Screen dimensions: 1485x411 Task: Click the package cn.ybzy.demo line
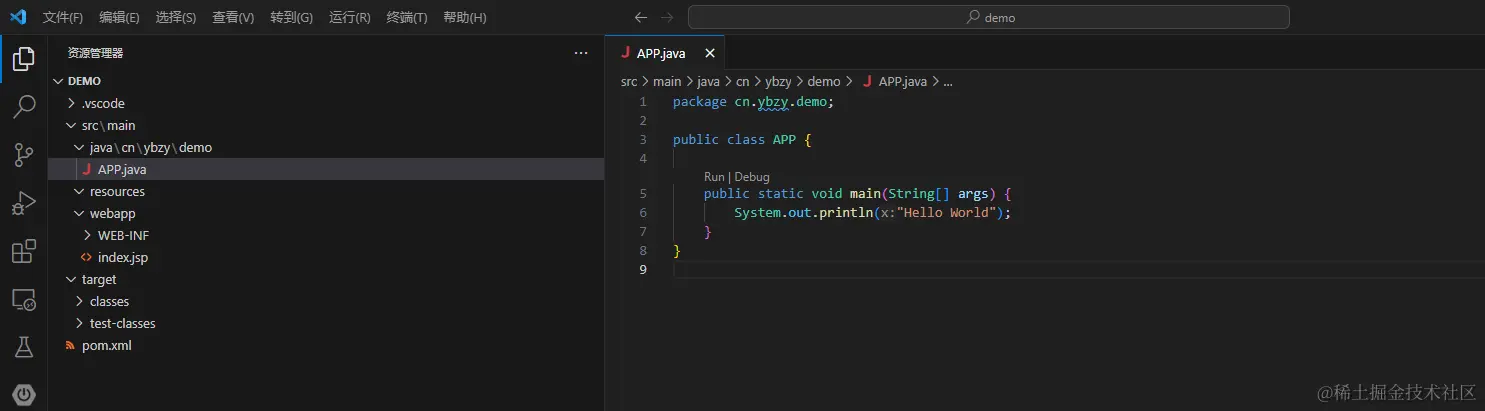(753, 102)
